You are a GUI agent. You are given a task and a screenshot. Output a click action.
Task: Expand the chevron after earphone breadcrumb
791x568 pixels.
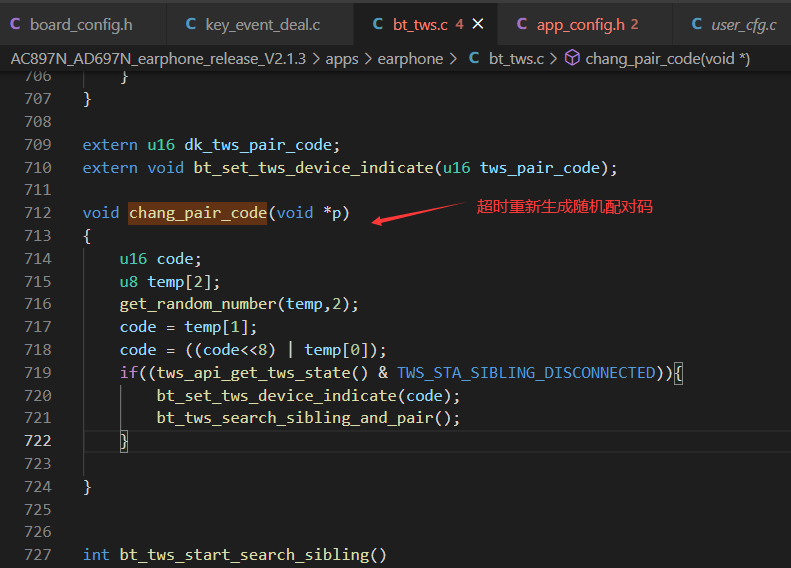[x=453, y=60]
